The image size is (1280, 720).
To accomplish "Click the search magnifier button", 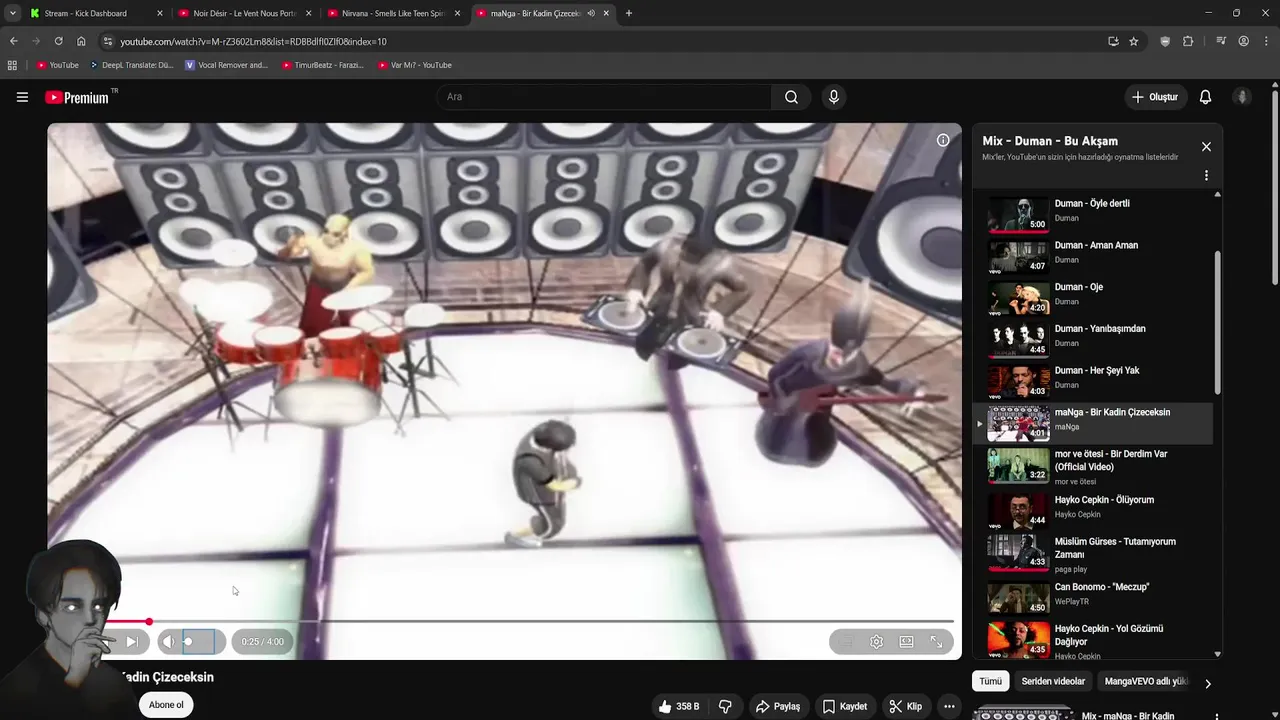I will pyautogui.click(x=791, y=97).
